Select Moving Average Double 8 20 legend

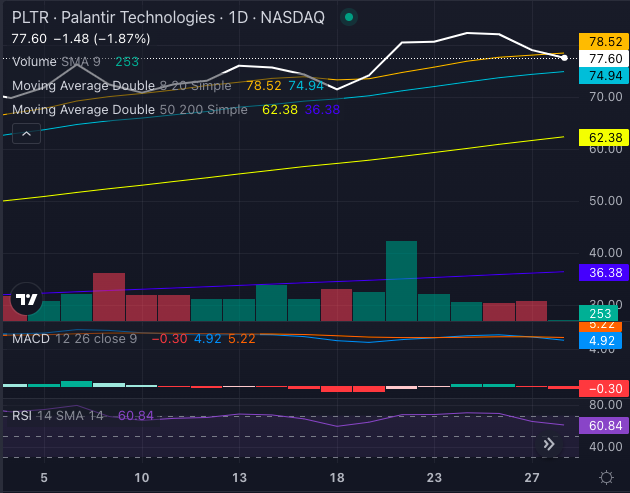coord(121,86)
